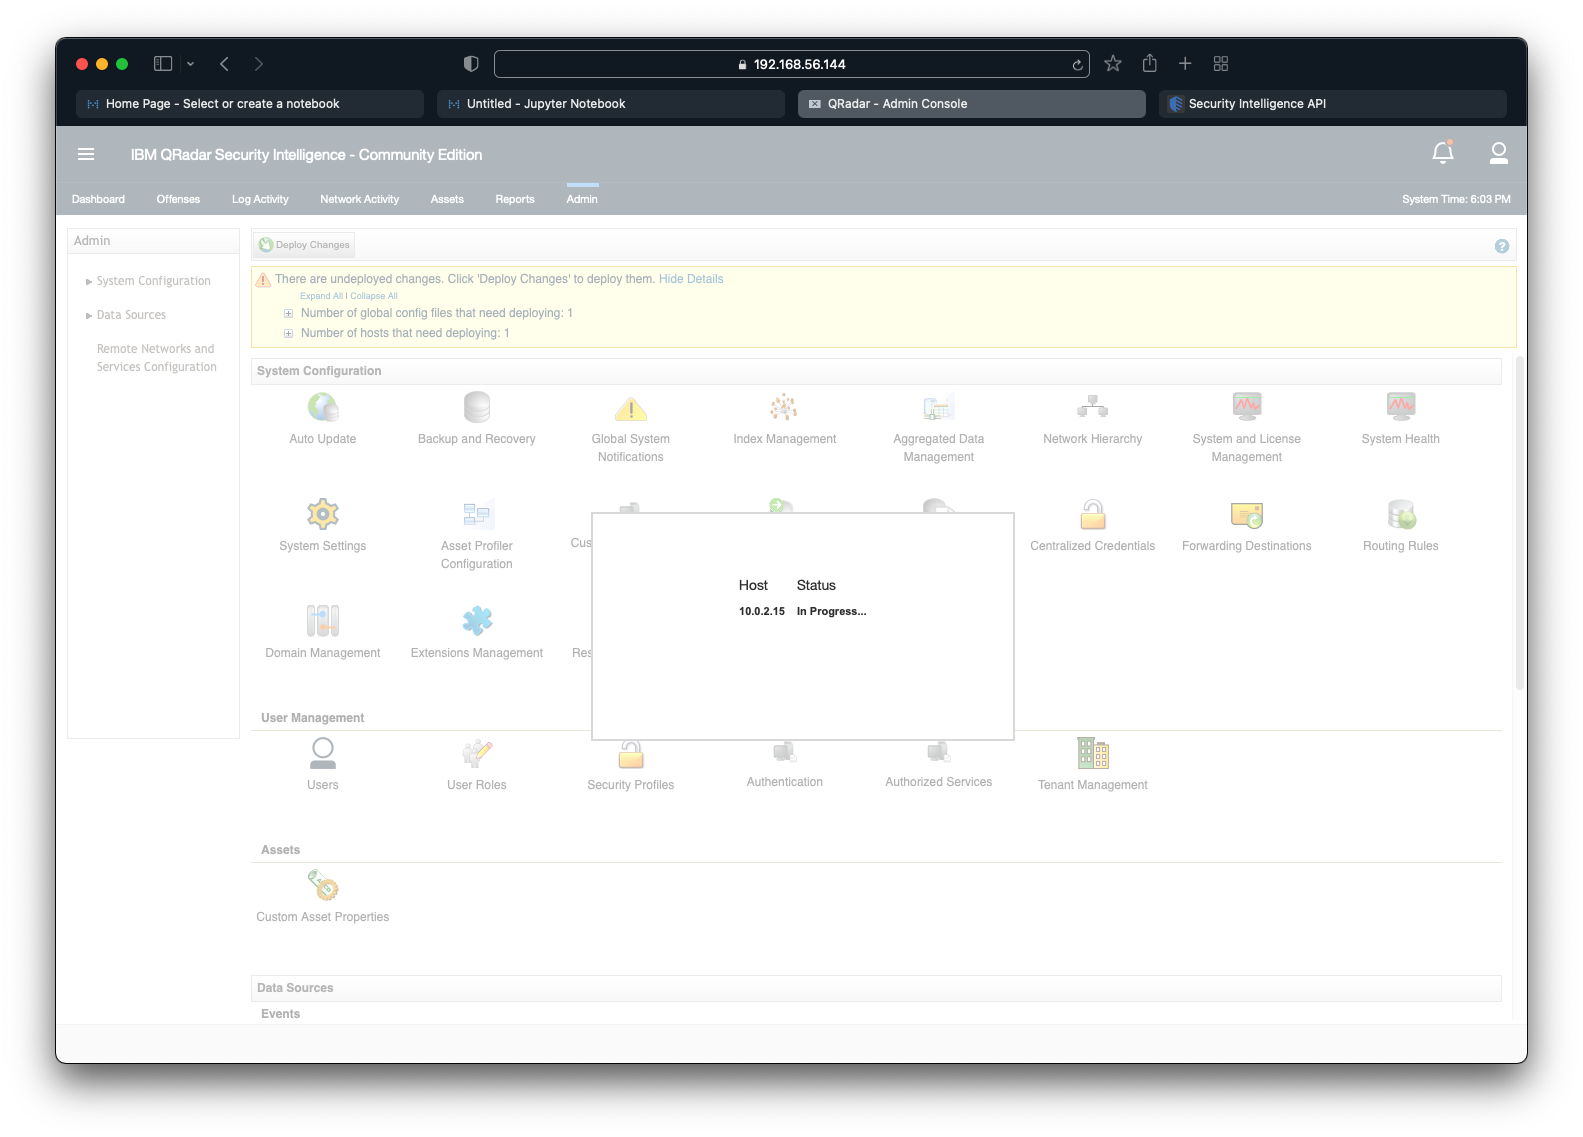Image resolution: width=1583 pixels, height=1137 pixels.
Task: Open the user profile icon
Action: point(1498,152)
